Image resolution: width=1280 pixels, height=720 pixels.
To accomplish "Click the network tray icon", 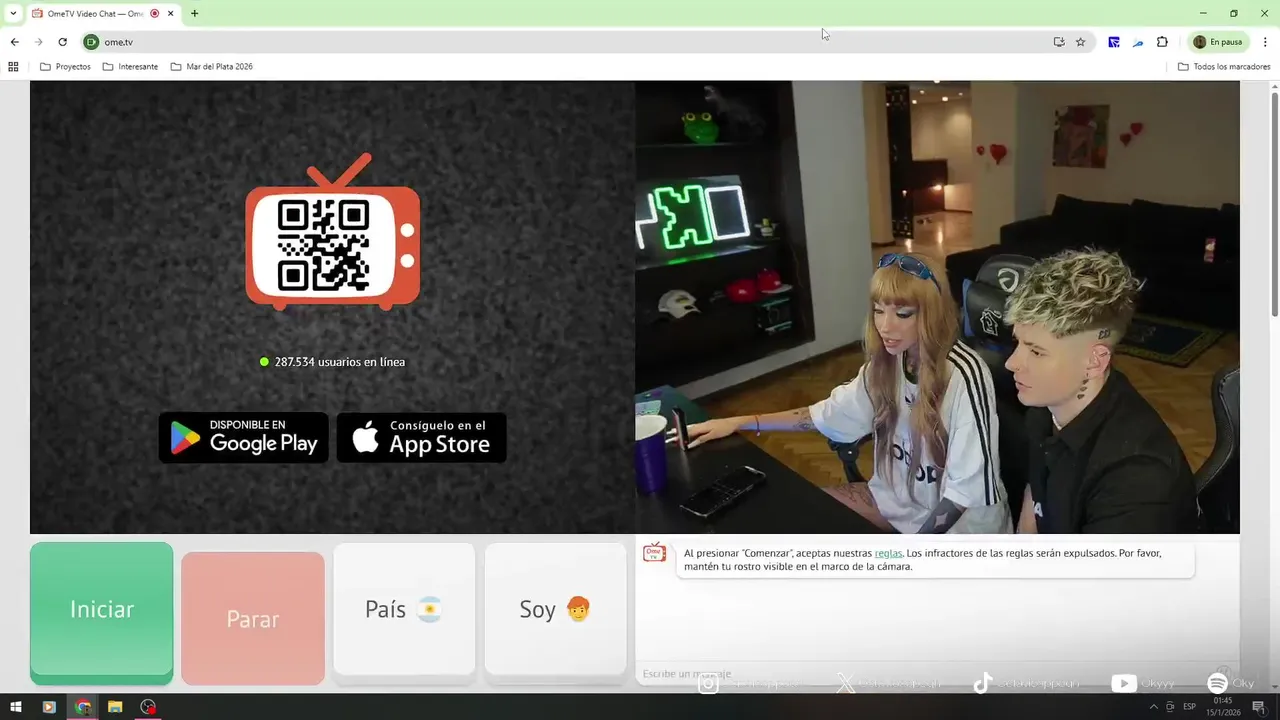I will click(x=1170, y=707).
